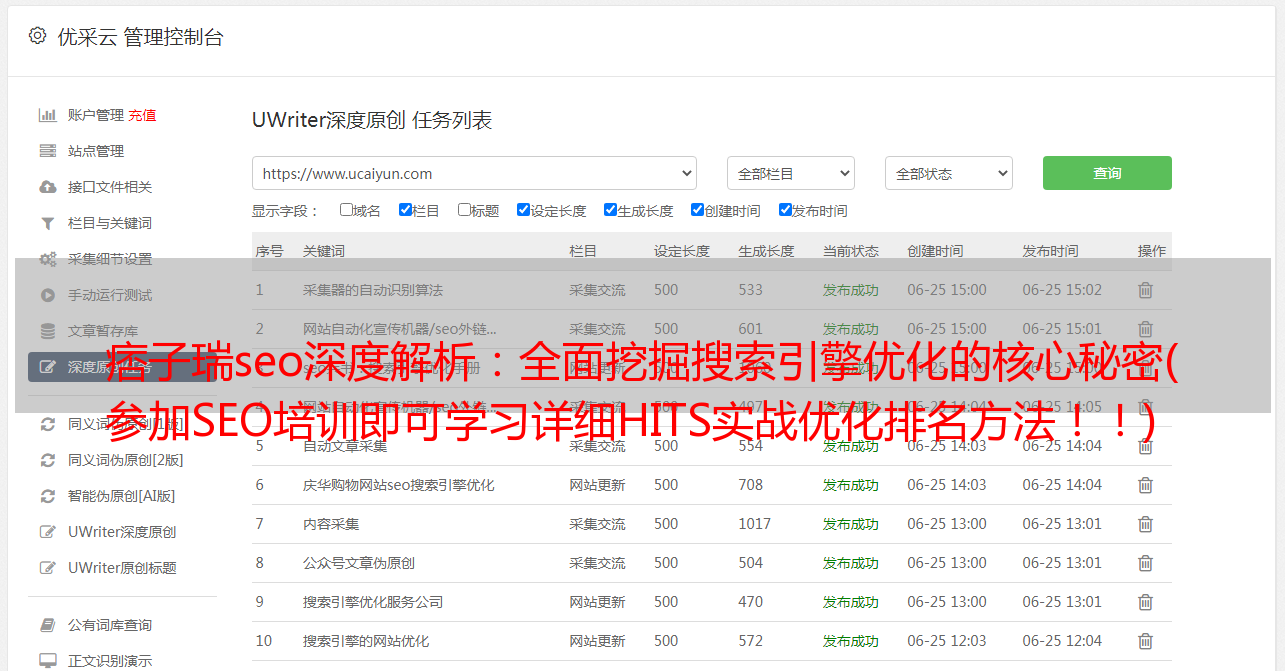Click the filter icon for 栏目与关键词
Image resolution: width=1285 pixels, height=671 pixels.
(x=47, y=223)
